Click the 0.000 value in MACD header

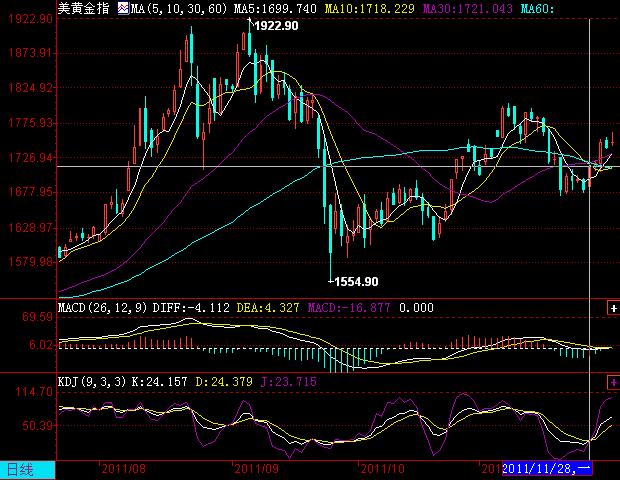(x=416, y=308)
